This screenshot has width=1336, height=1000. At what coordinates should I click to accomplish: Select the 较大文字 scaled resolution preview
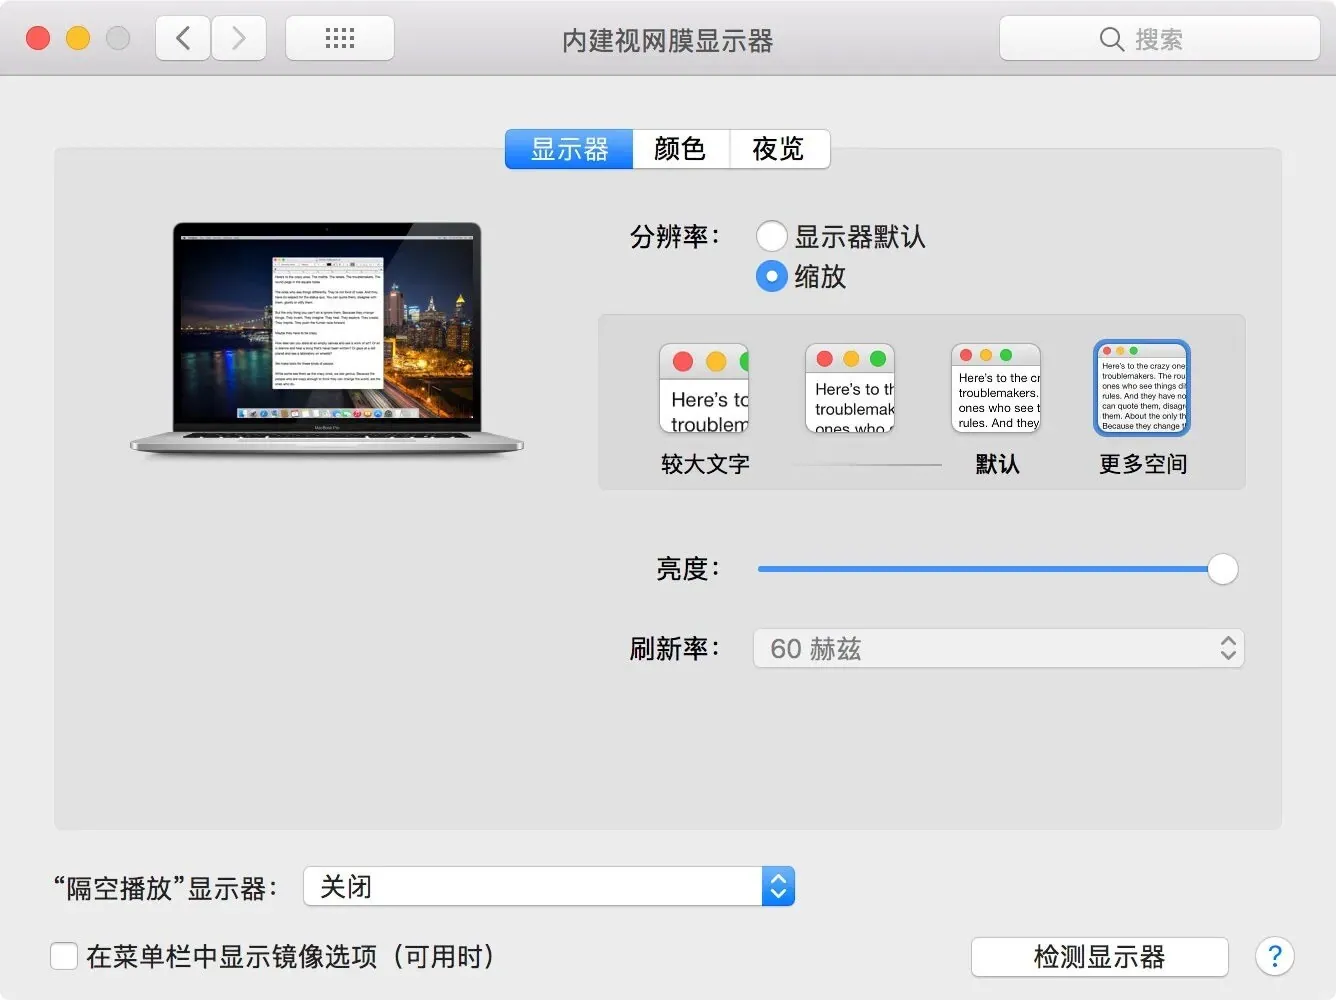704,390
